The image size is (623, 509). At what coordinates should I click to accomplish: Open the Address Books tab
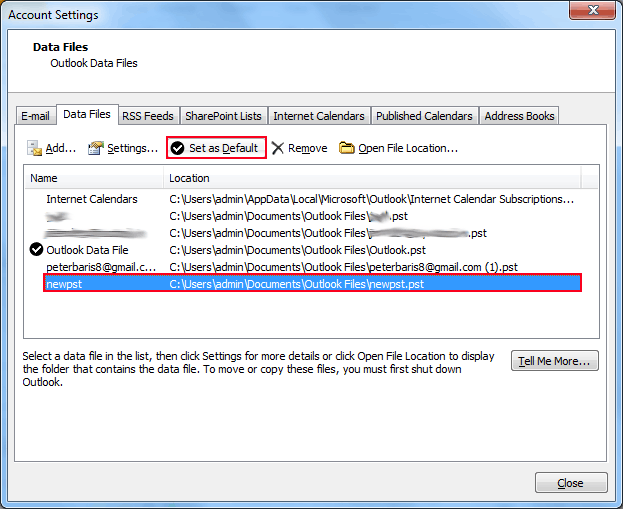(519, 116)
